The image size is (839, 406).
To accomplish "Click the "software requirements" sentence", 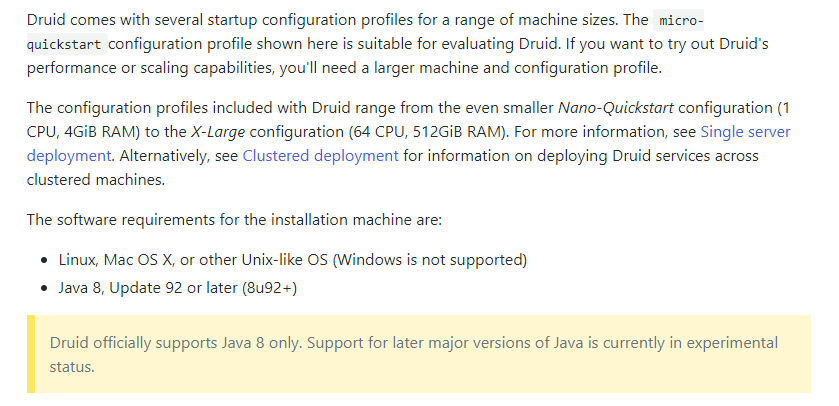I will point(234,220).
